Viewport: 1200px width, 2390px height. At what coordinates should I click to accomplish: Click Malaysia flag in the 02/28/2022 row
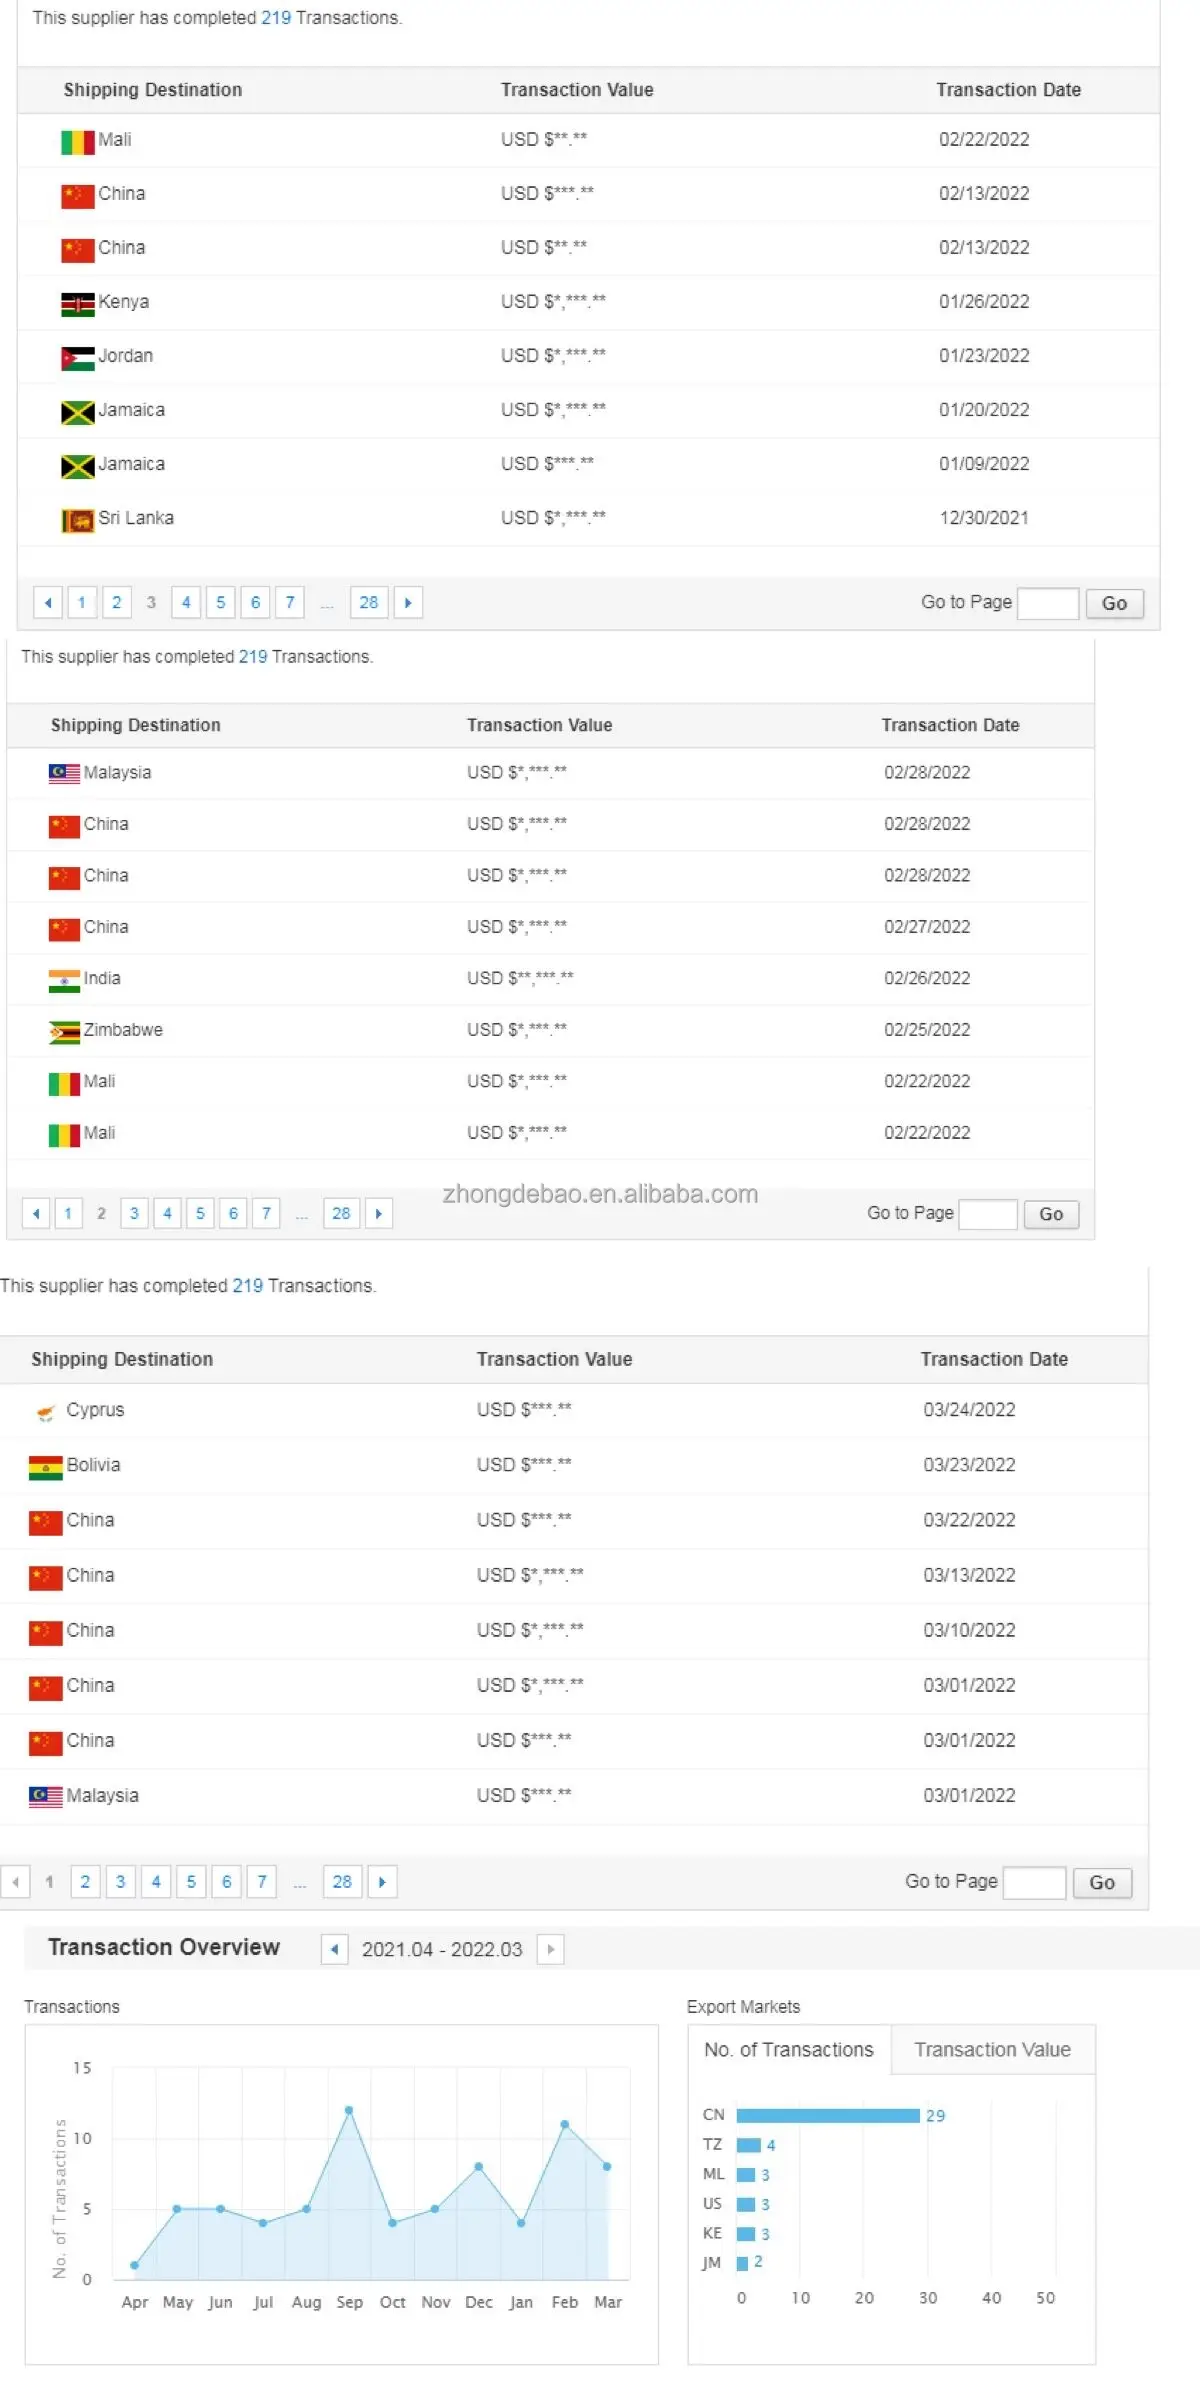tap(64, 773)
